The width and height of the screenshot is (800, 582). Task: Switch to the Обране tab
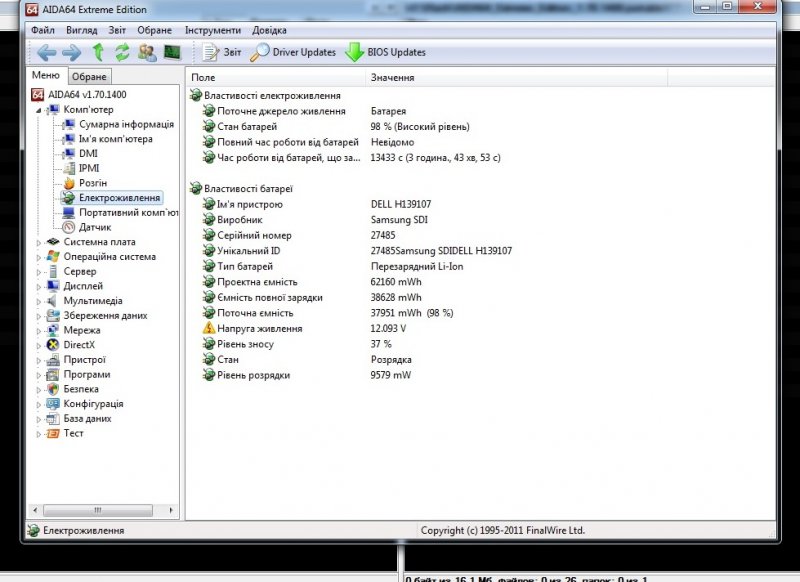pyautogui.click(x=89, y=77)
